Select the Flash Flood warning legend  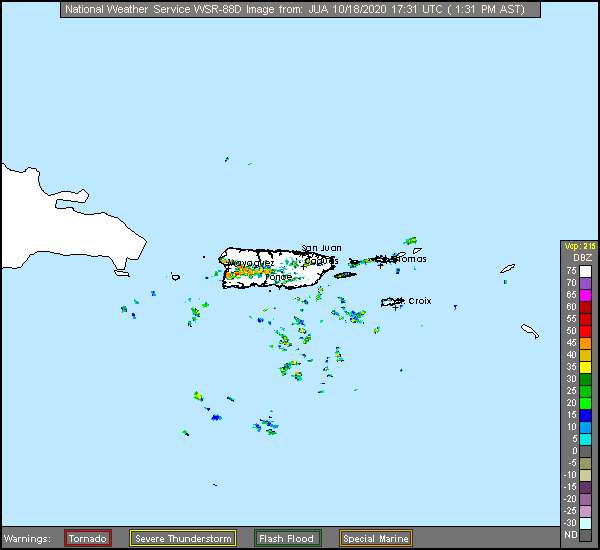[287, 538]
